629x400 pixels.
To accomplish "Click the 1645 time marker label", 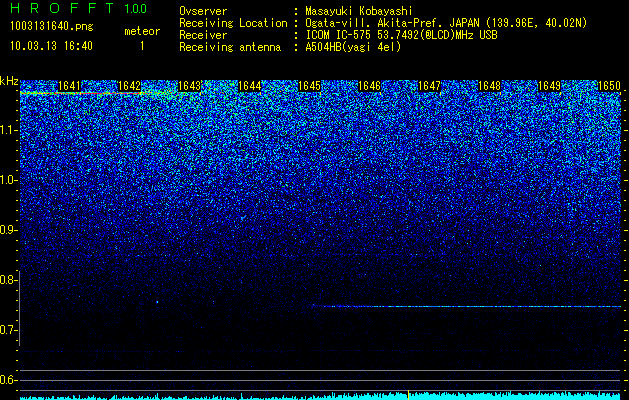I will tap(309, 86).
